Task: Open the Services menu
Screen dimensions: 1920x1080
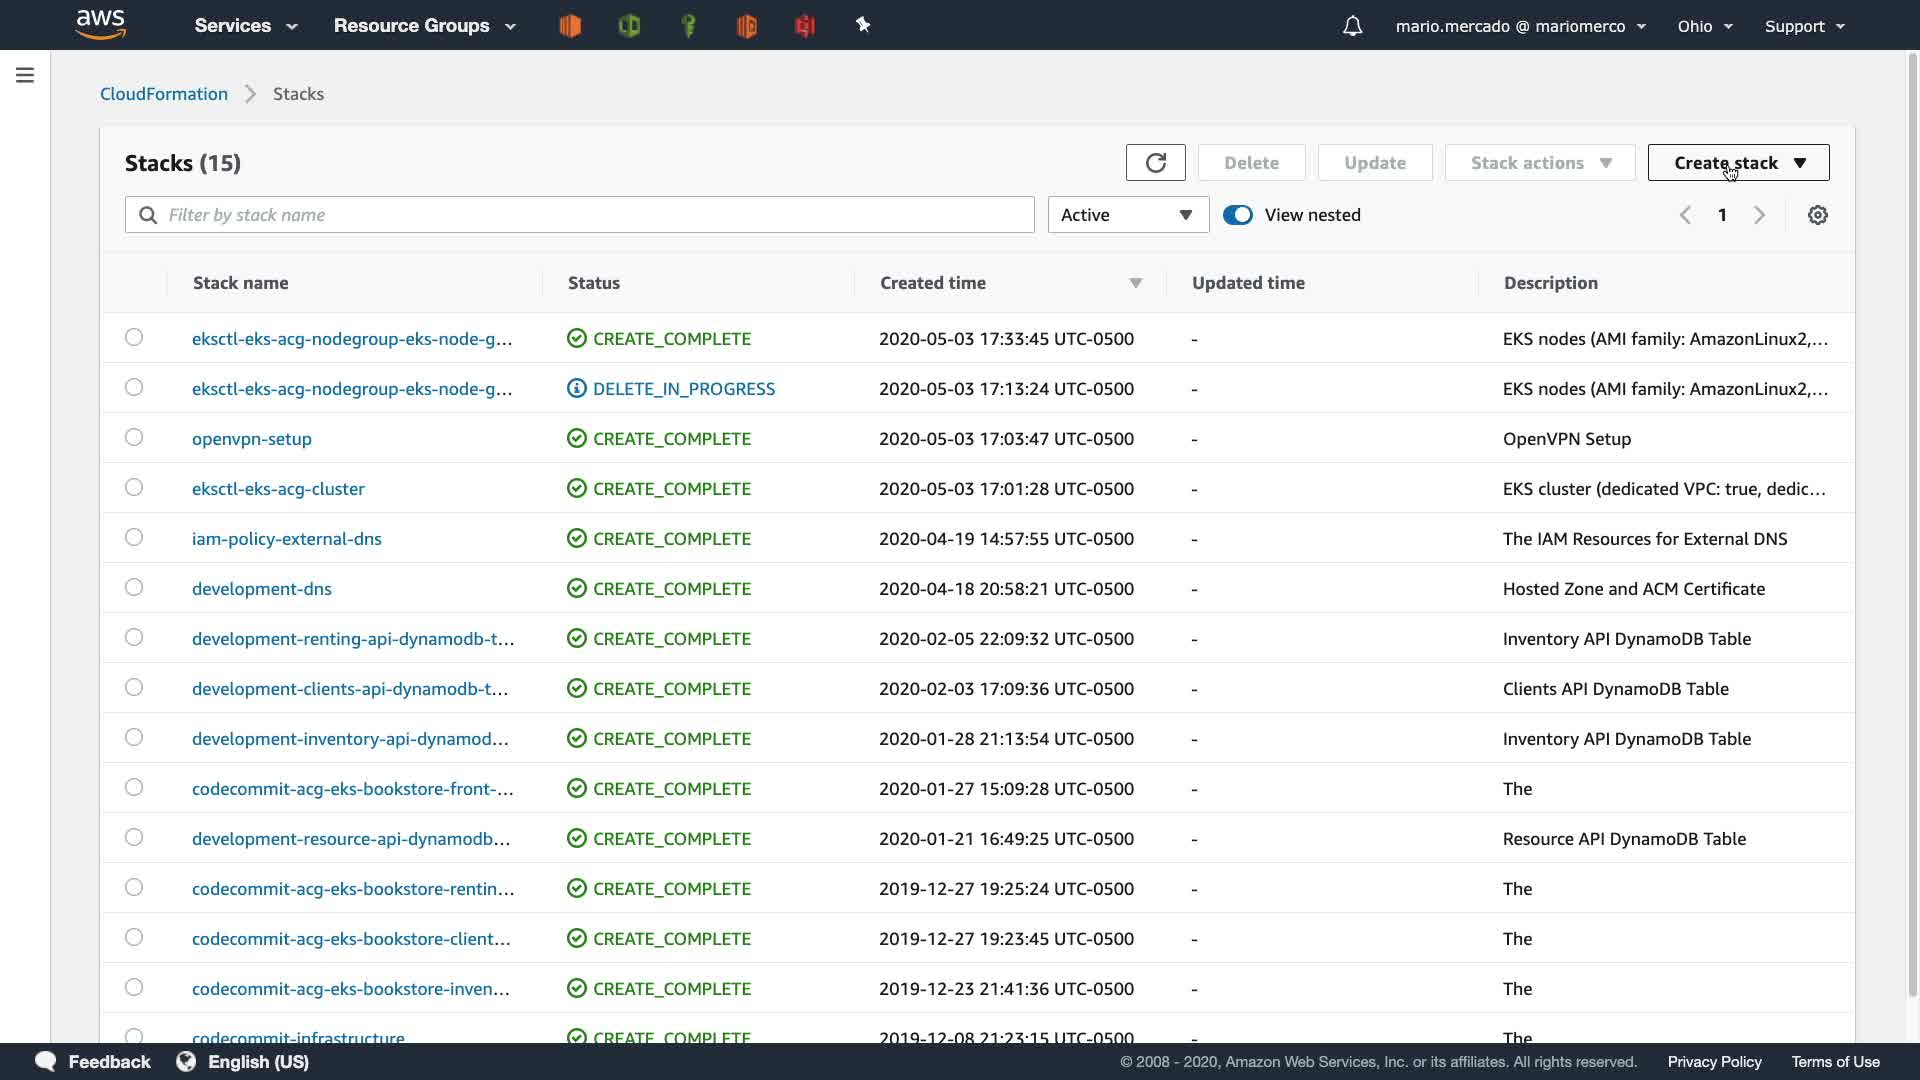Action: click(x=245, y=26)
